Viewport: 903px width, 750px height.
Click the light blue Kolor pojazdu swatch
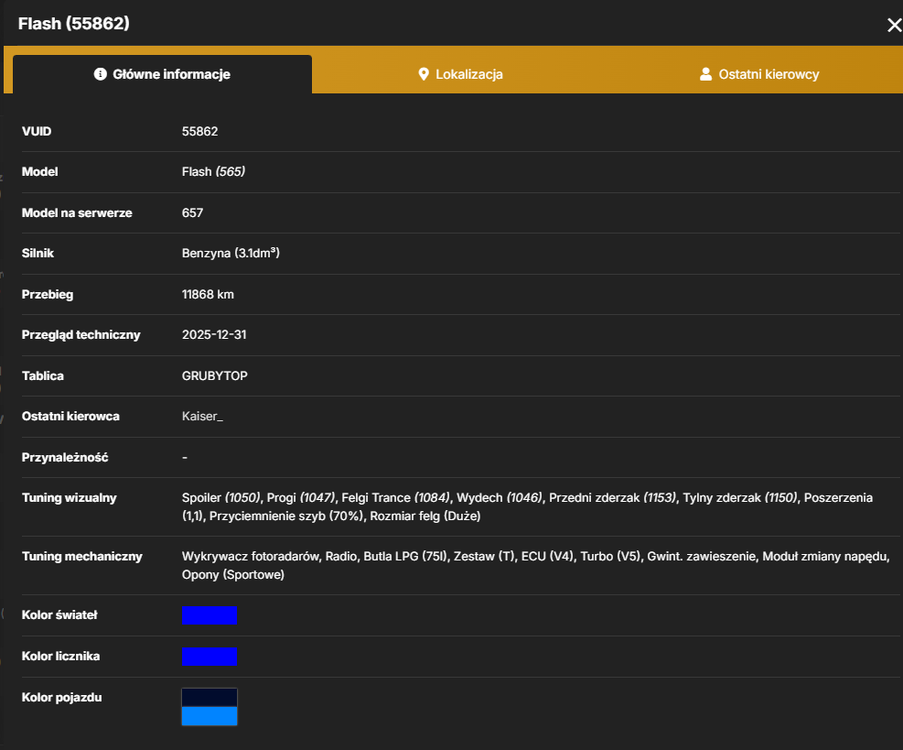[209, 716]
